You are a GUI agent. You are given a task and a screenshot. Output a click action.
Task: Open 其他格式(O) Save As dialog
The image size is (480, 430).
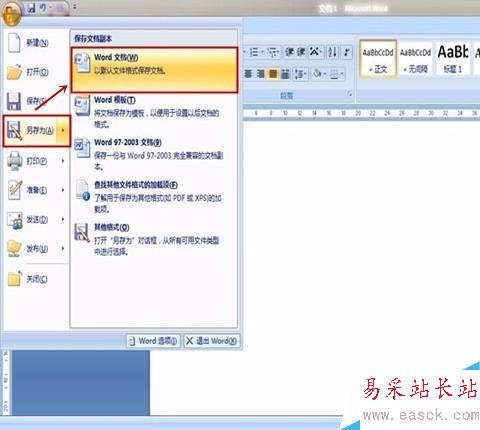point(154,239)
